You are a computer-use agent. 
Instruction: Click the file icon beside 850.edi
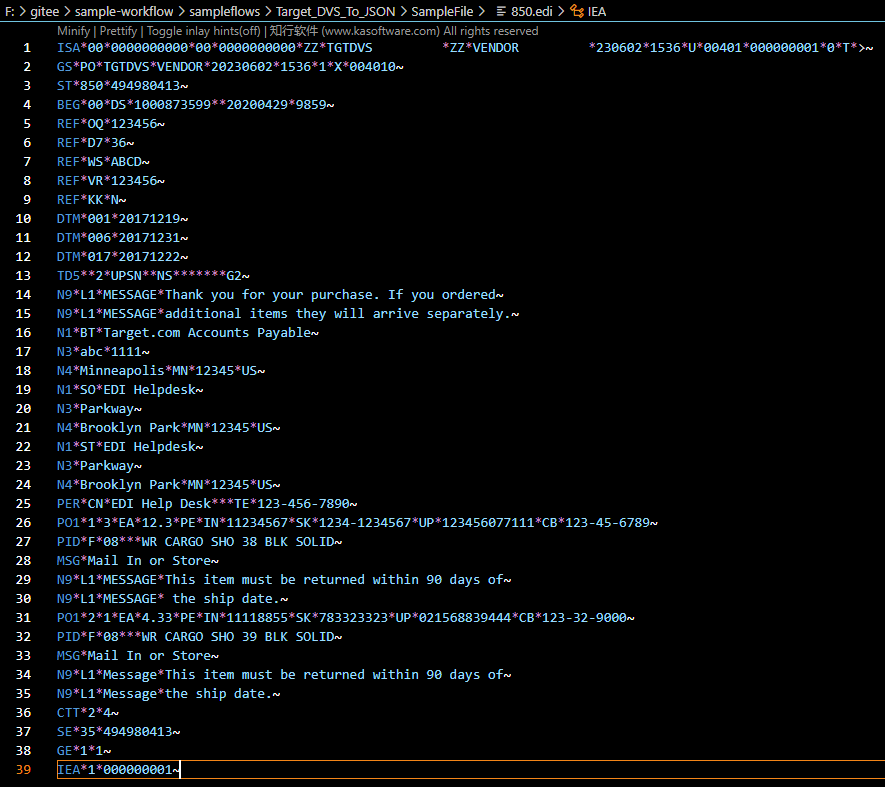point(501,11)
